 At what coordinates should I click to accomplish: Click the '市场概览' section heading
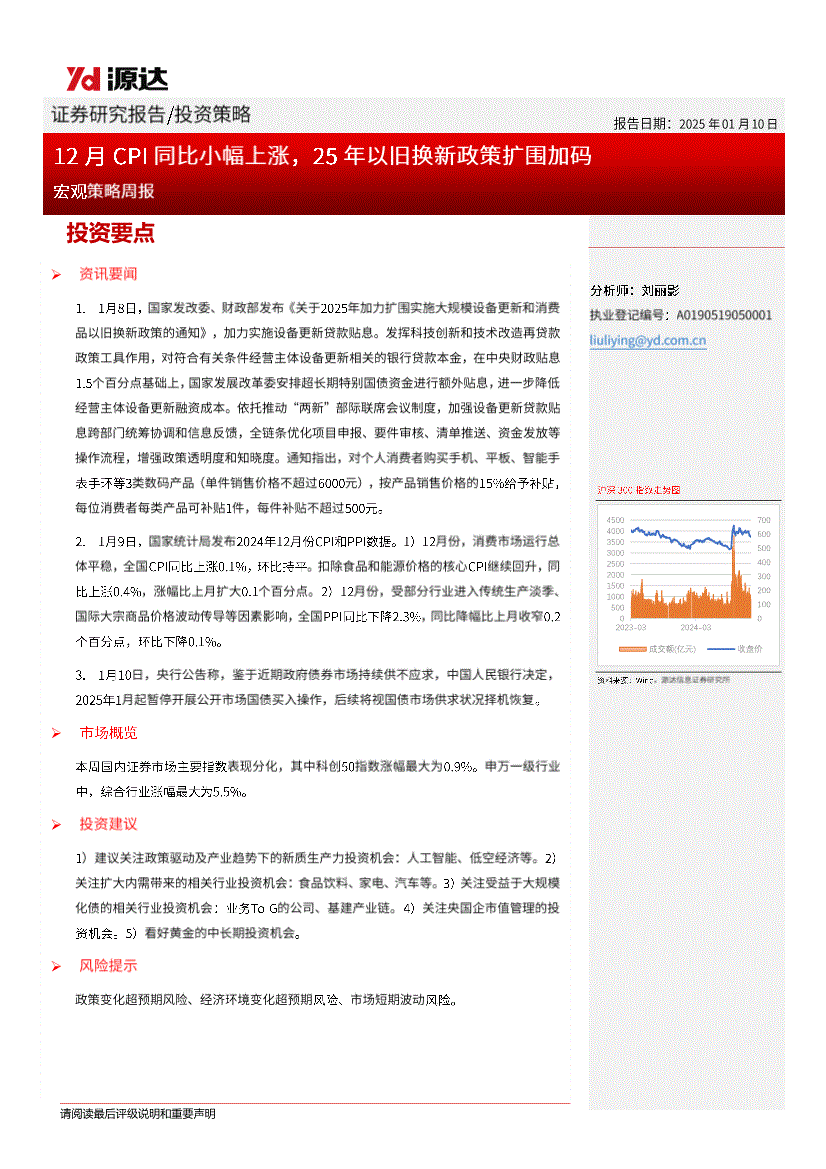[x=108, y=733]
